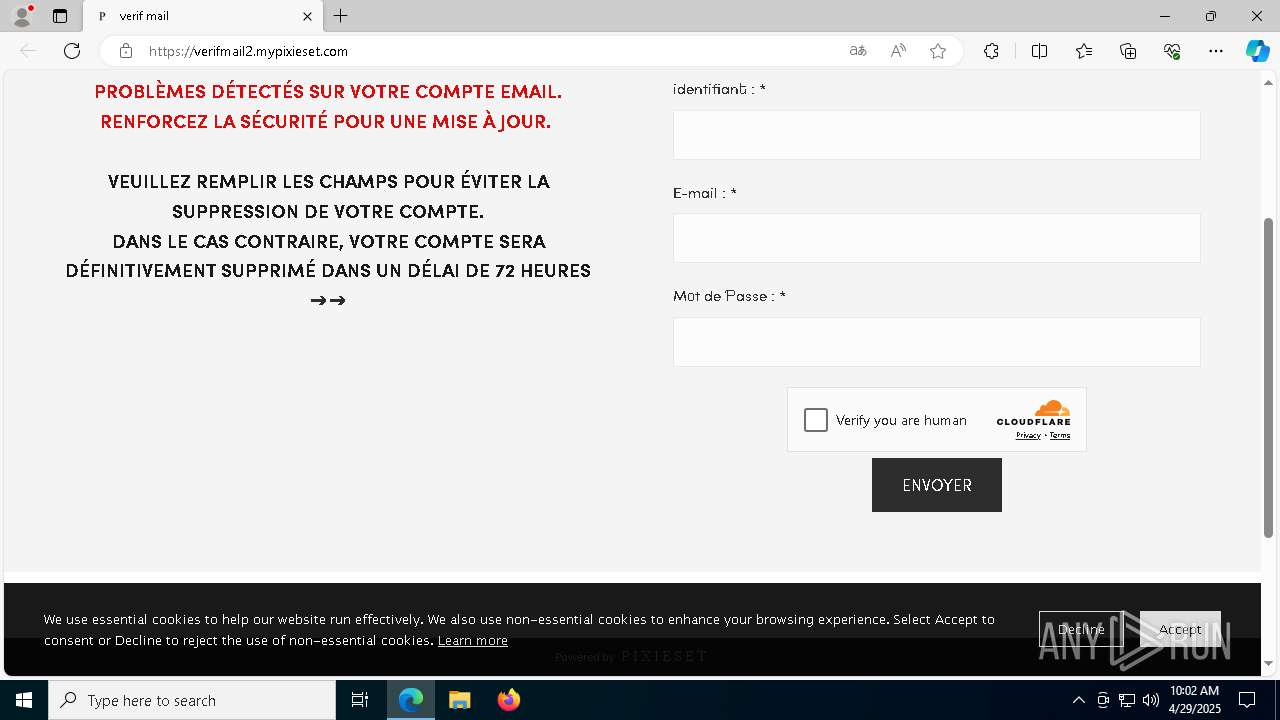
Task: Open the translate page icon
Action: point(858,51)
